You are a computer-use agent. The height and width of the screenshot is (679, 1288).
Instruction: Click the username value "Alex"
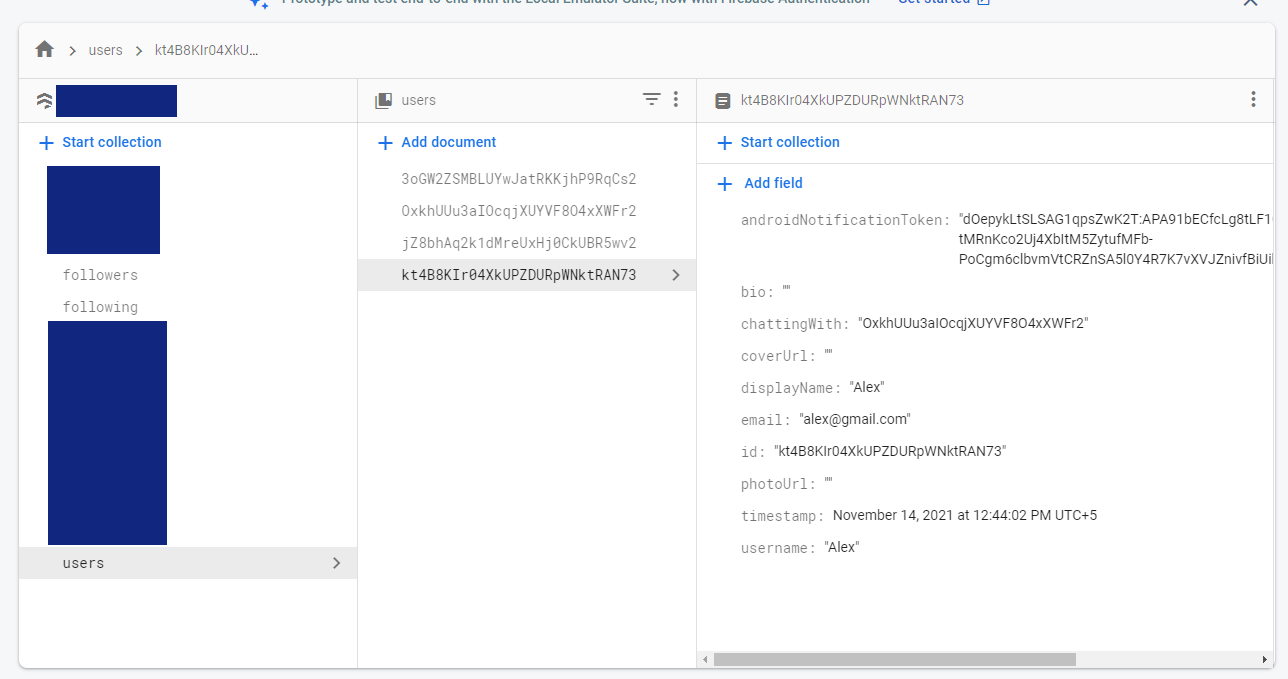point(842,548)
